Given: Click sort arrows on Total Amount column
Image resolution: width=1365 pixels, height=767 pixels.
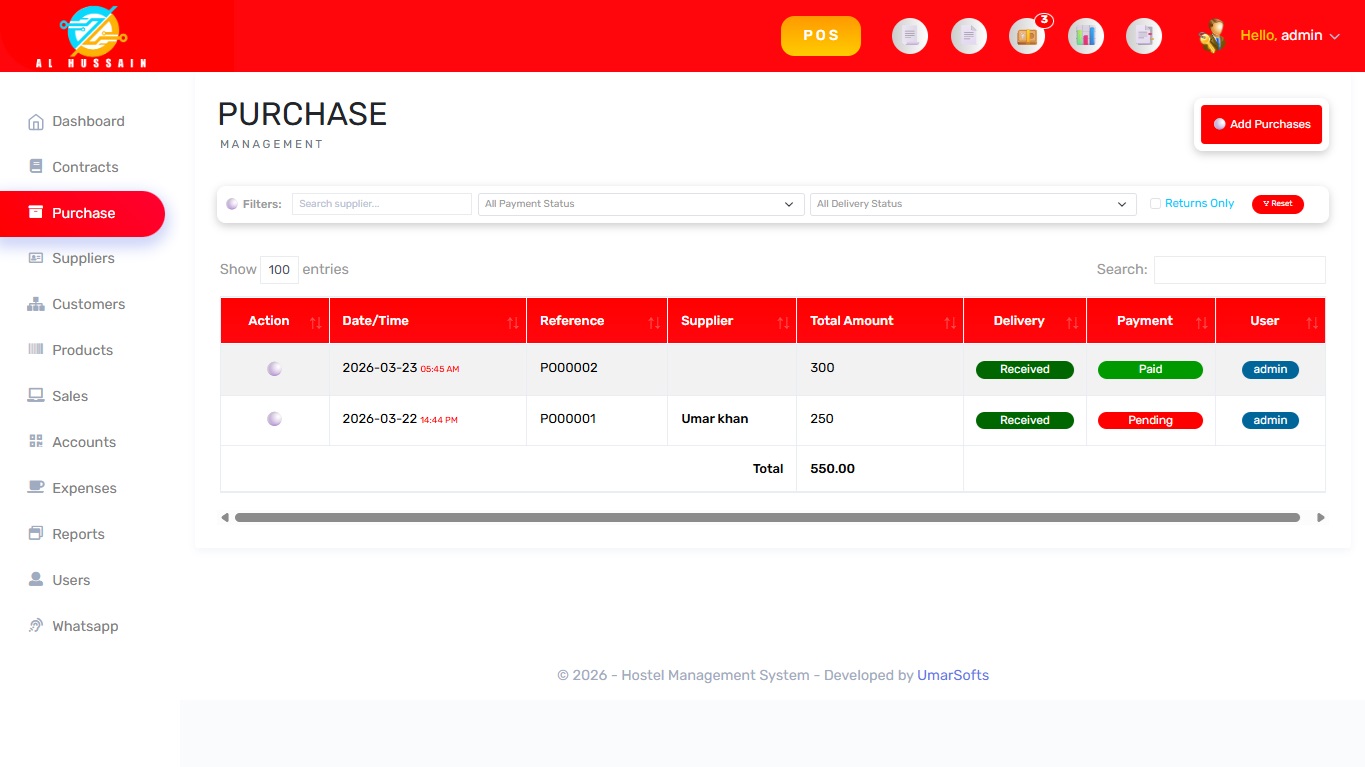Looking at the screenshot, I should point(949,322).
